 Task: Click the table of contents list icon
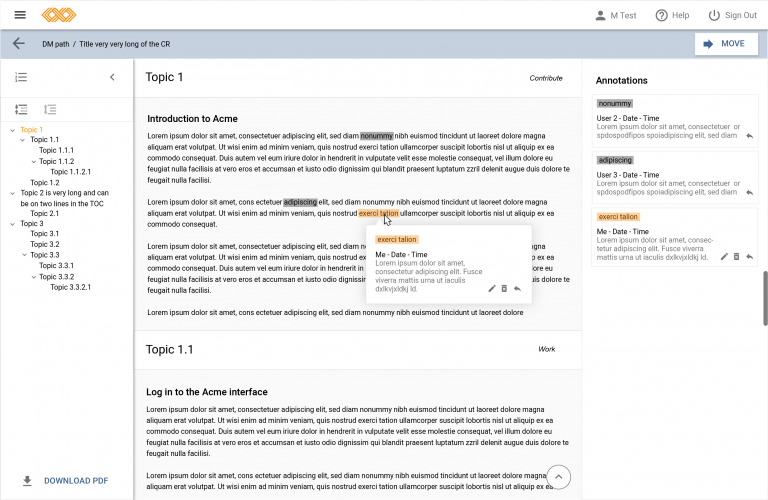coord(21,77)
